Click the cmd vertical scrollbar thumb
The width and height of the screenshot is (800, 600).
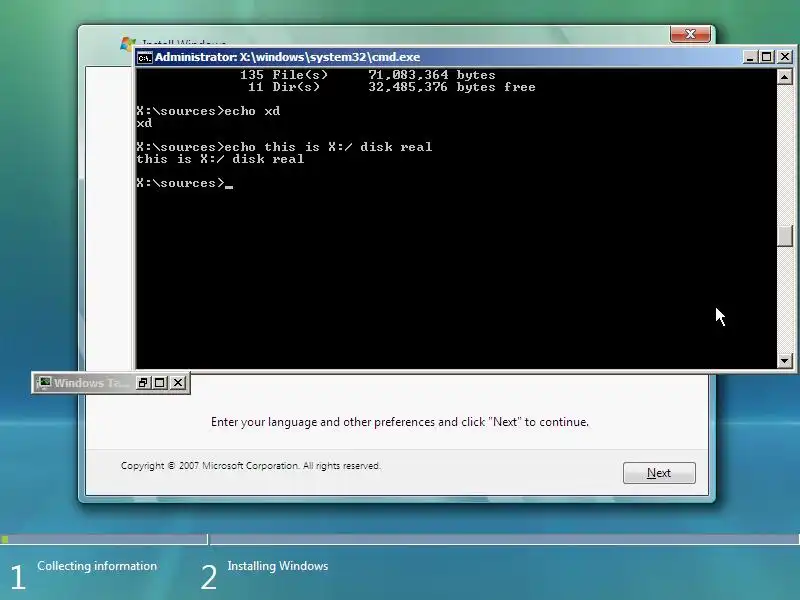[784, 236]
